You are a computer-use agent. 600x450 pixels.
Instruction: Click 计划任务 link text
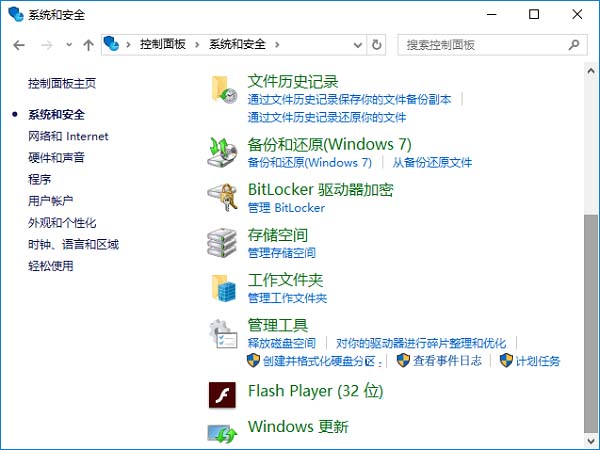538,360
